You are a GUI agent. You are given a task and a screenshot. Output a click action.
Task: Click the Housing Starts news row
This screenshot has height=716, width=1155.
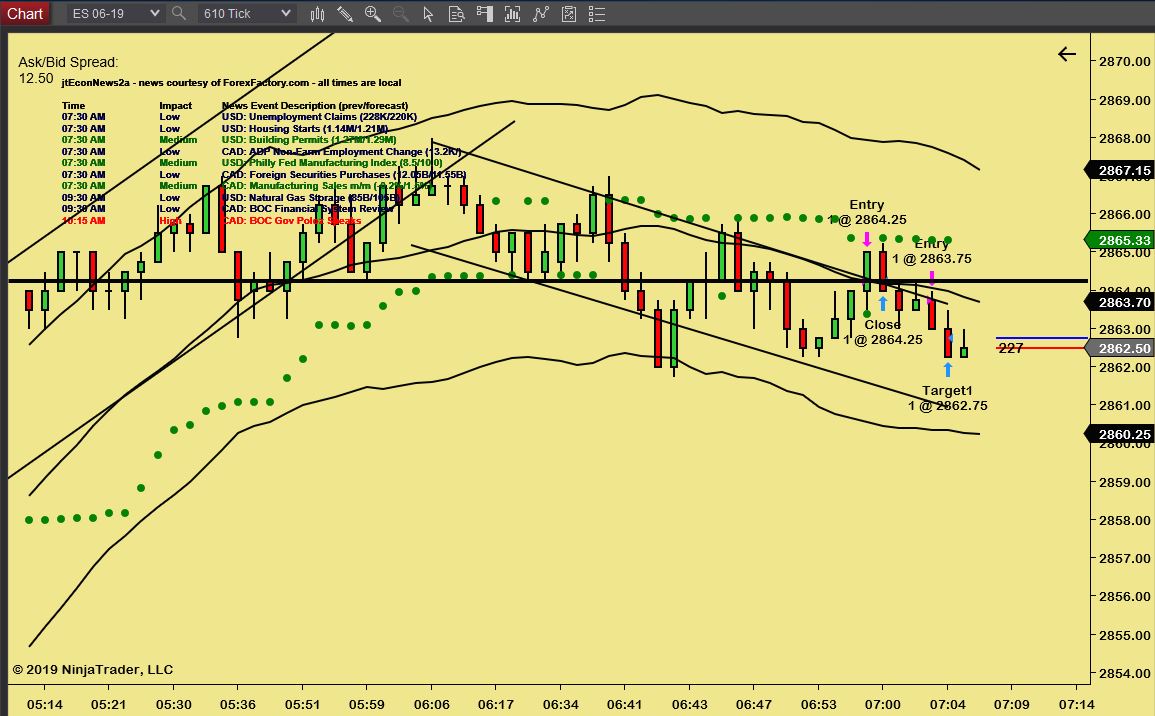click(x=225, y=128)
